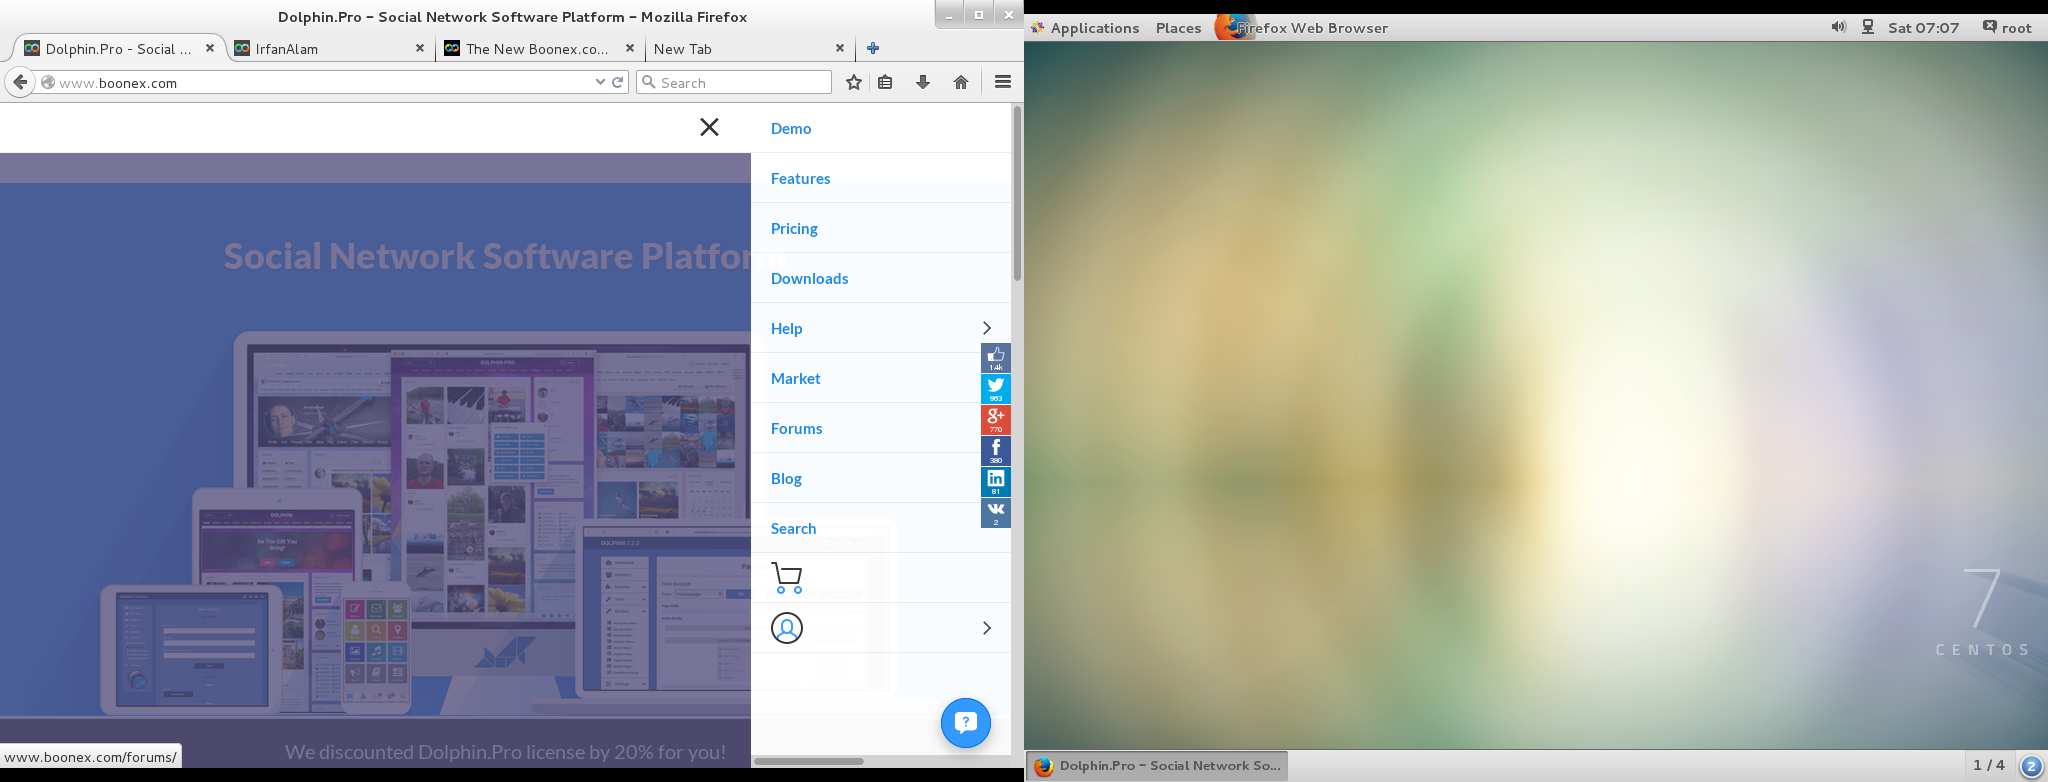The width and height of the screenshot is (2048, 782).
Task: Click the system volume icon
Action: tap(1838, 27)
